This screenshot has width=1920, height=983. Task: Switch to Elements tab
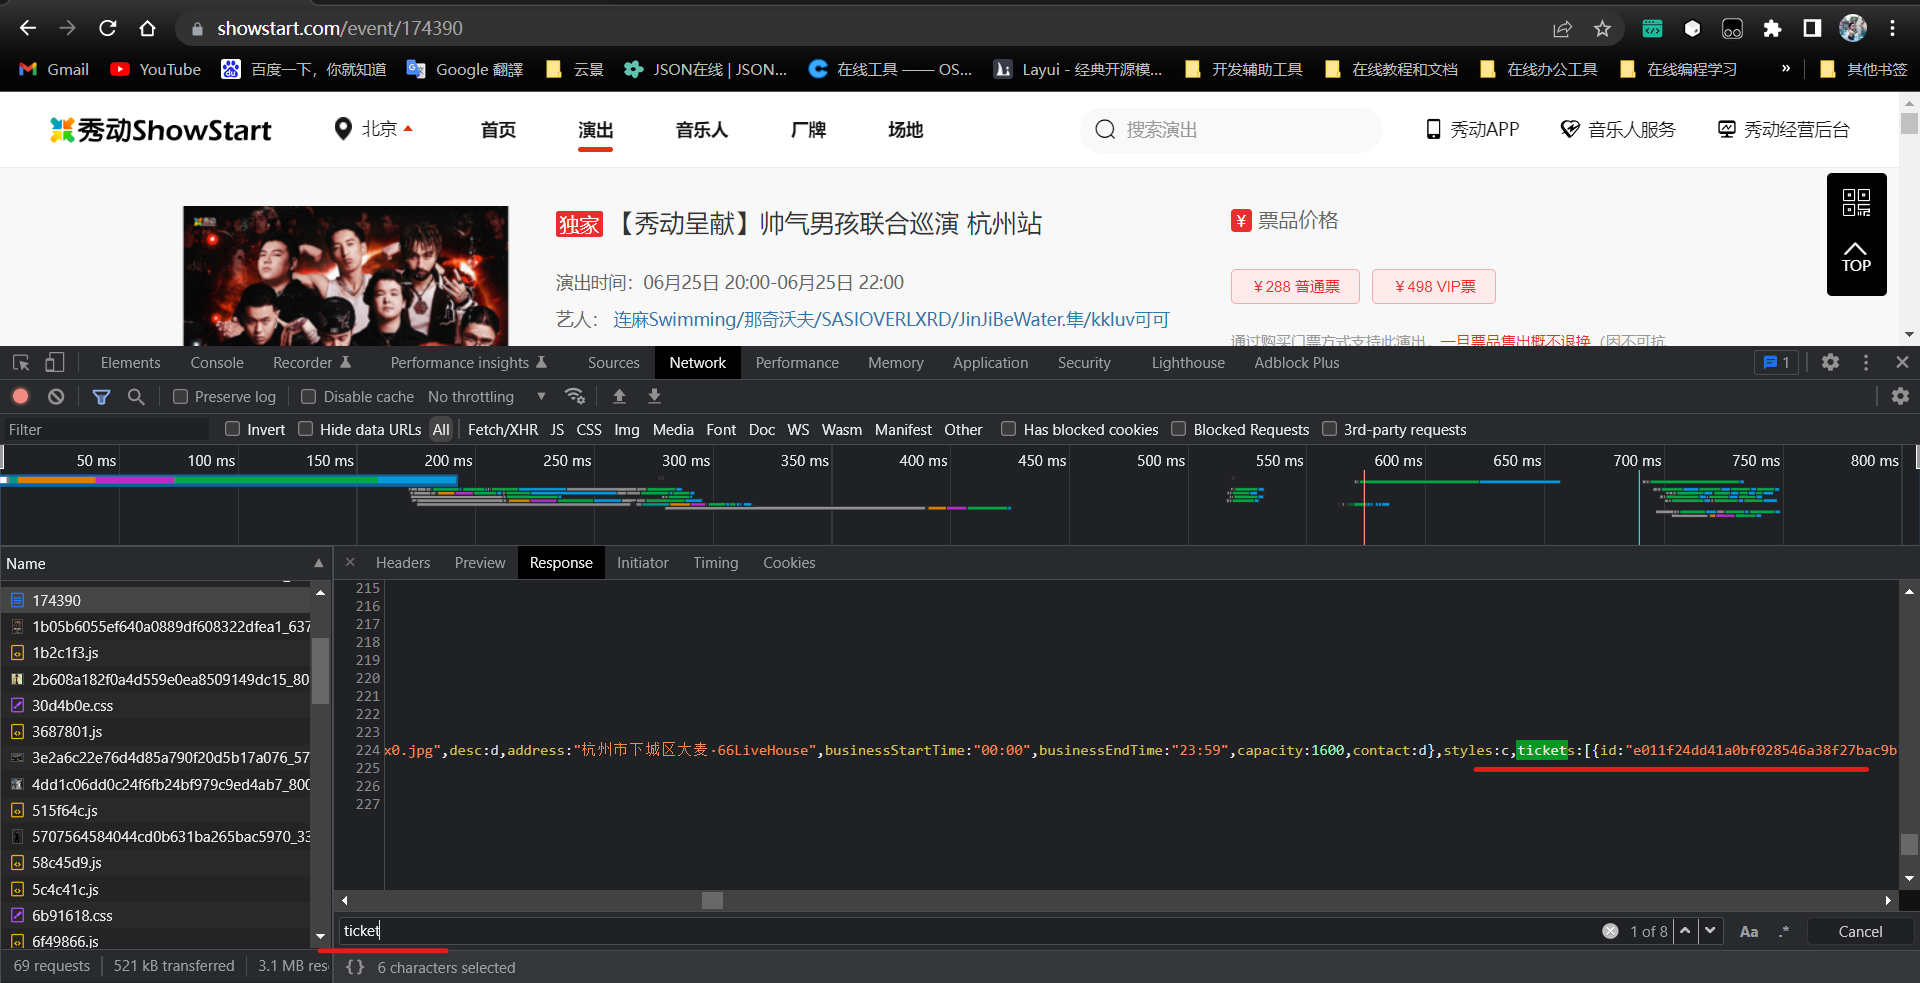point(130,362)
